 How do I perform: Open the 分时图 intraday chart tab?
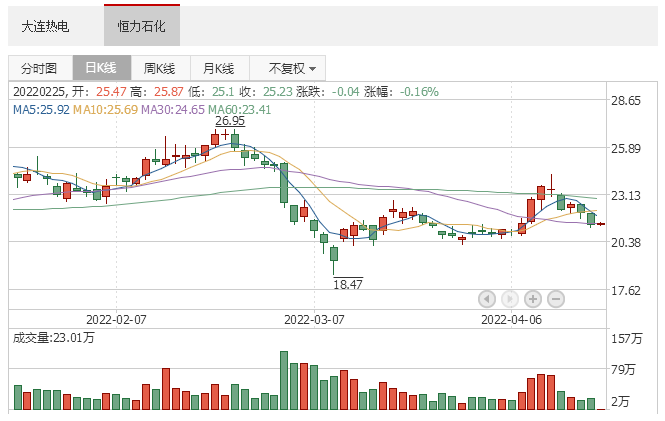(x=40, y=68)
